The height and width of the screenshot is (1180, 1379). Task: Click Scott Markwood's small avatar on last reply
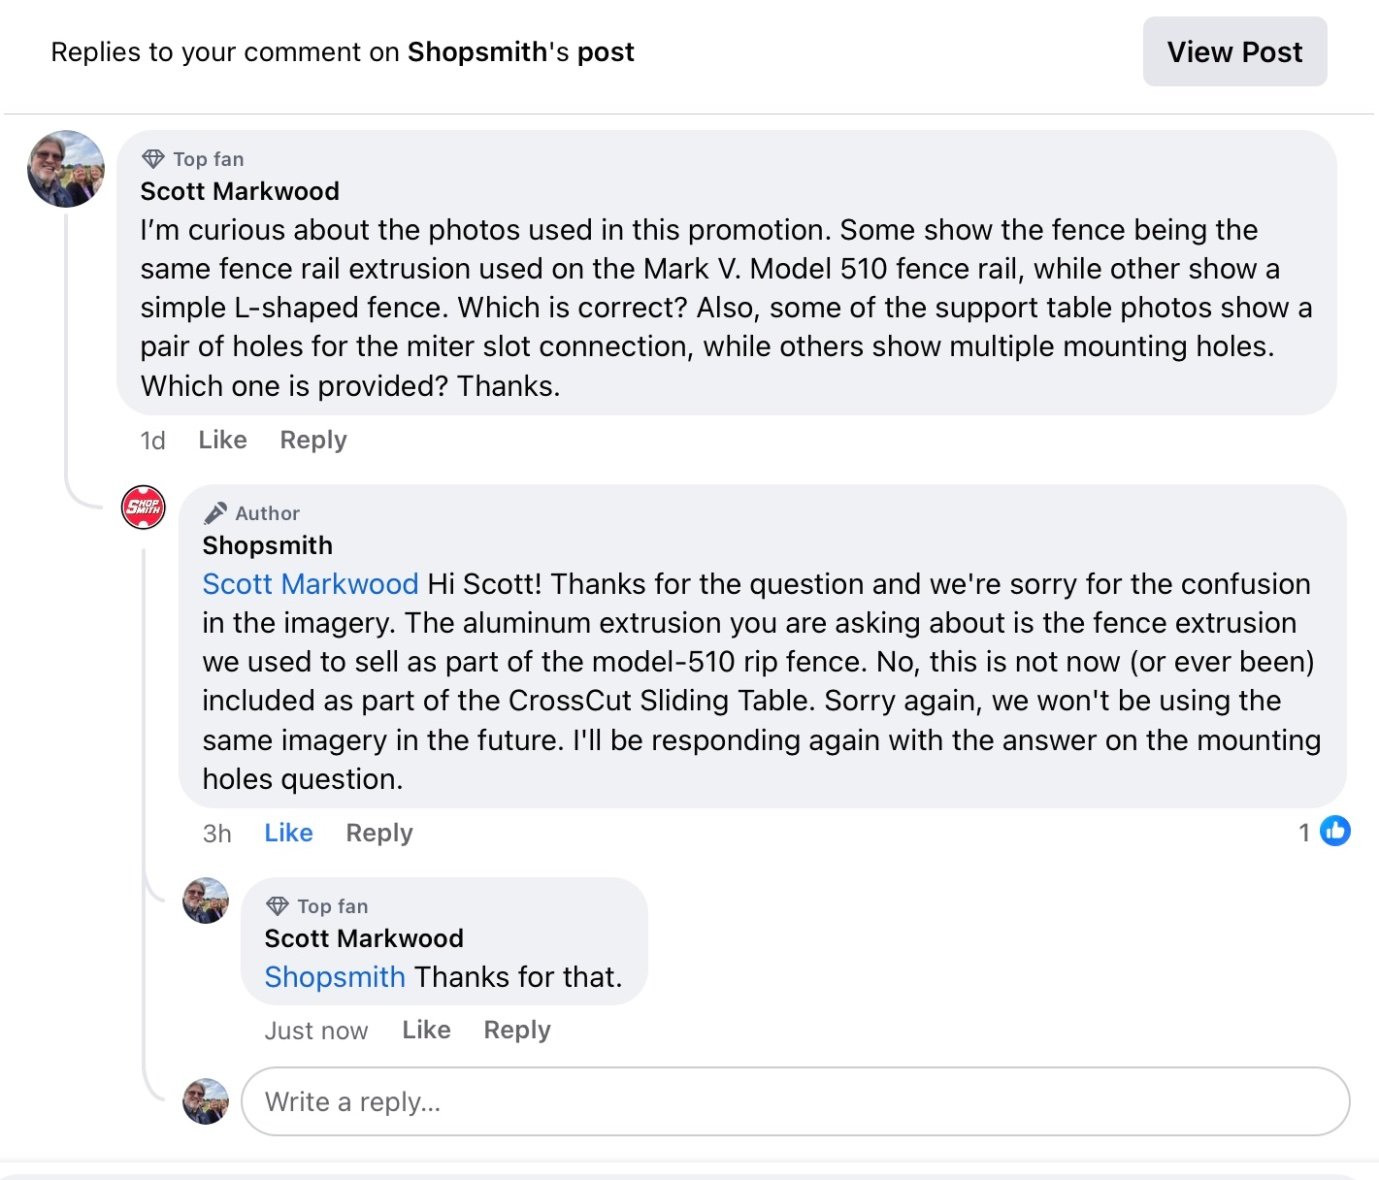click(206, 901)
